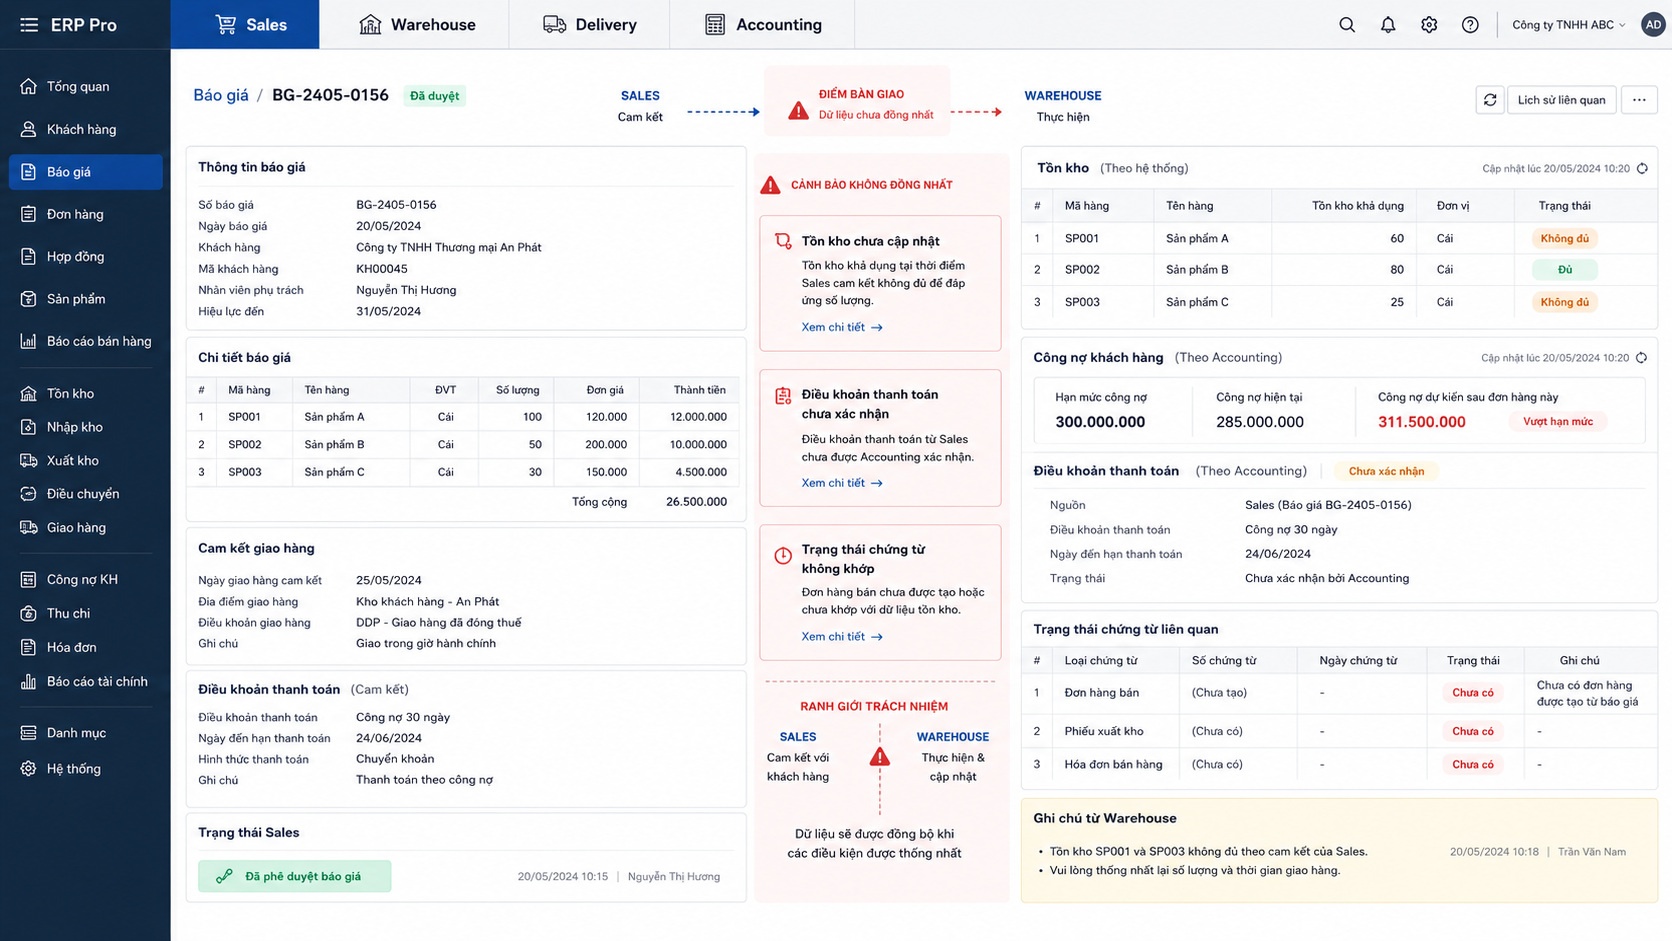Open settings gear in top bar

[1429, 25]
